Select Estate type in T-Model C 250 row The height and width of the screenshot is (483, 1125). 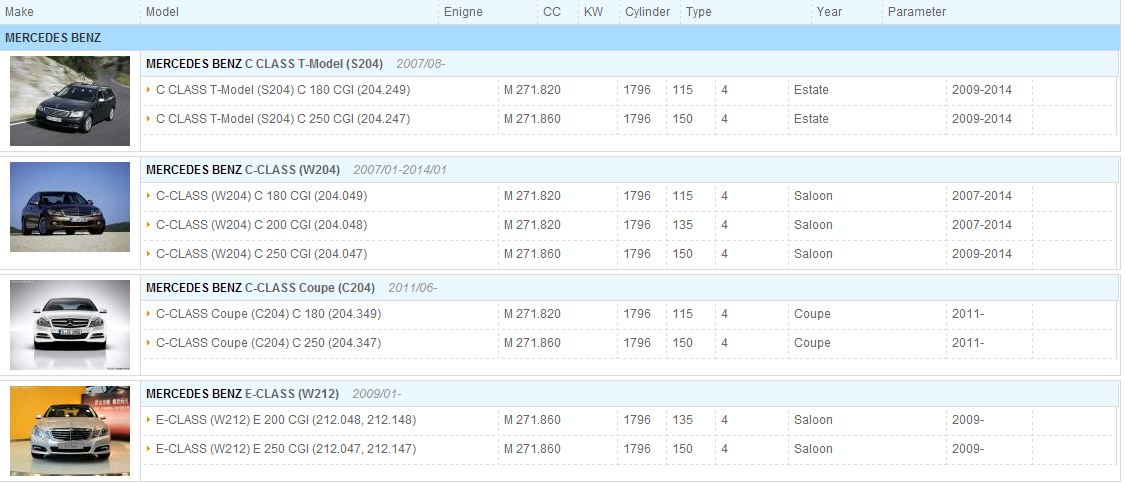tap(811, 118)
